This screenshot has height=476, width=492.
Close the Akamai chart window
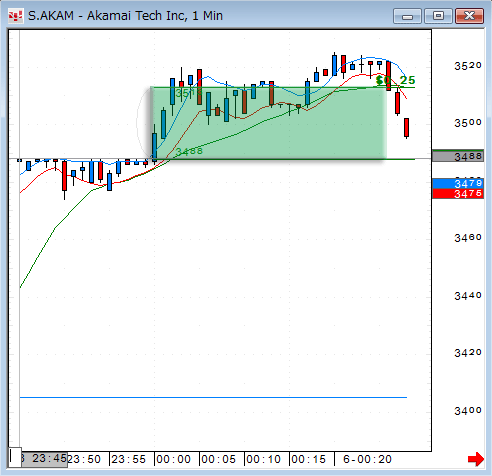tap(469, 16)
